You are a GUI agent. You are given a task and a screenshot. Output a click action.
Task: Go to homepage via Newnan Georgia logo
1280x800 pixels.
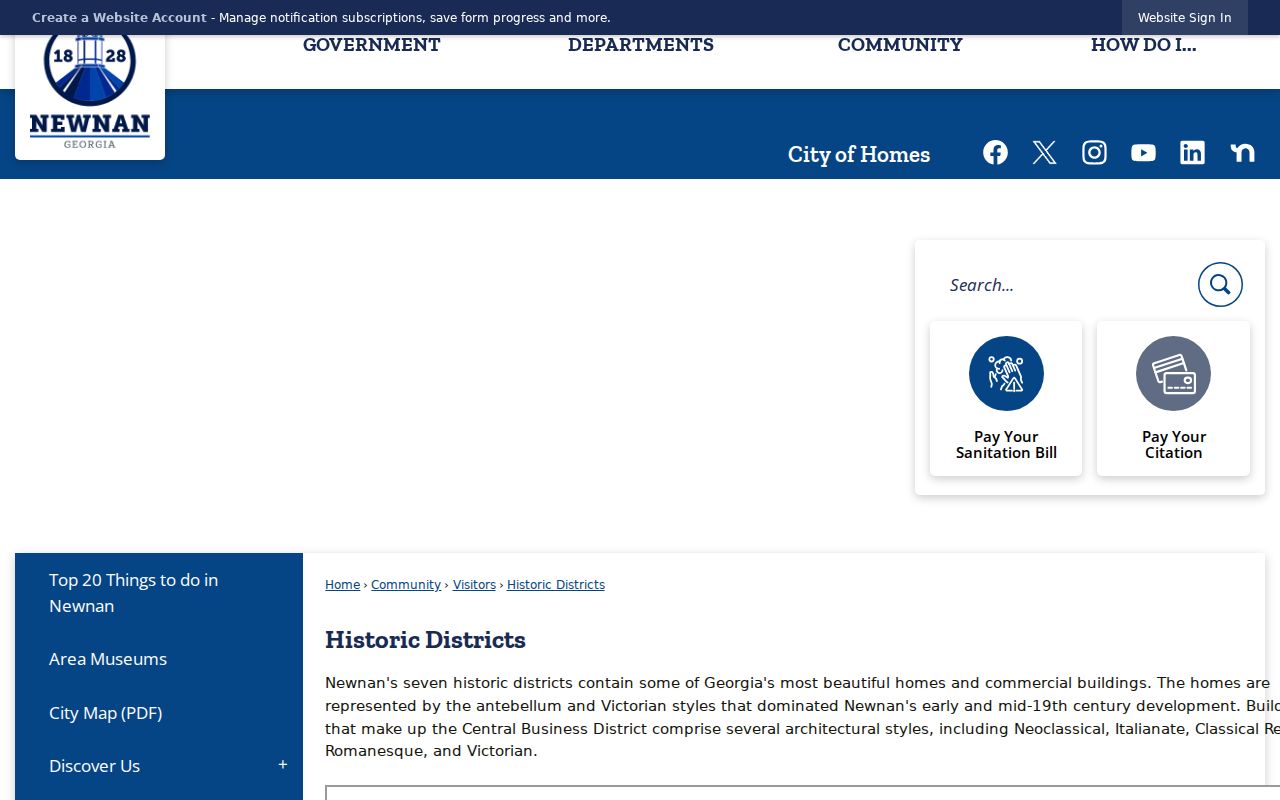pos(90,92)
